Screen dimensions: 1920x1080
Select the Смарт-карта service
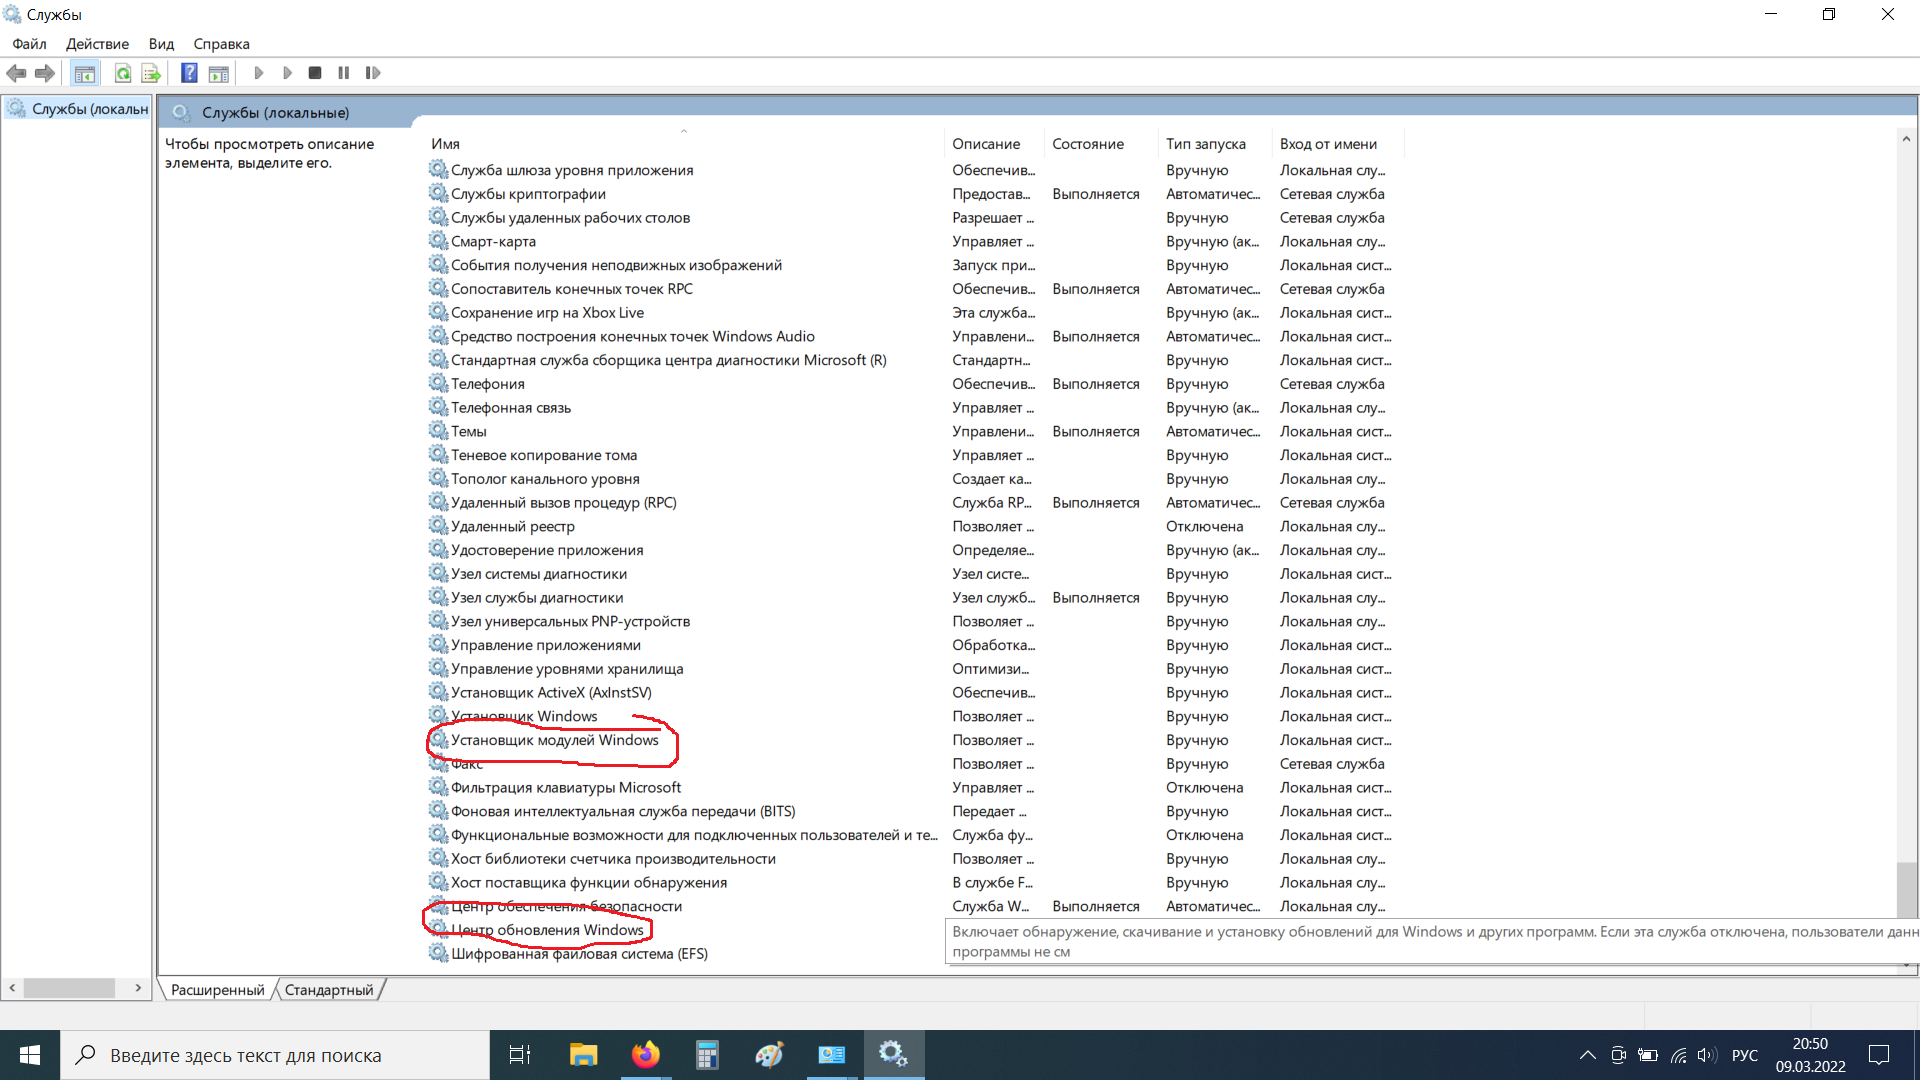(x=493, y=241)
